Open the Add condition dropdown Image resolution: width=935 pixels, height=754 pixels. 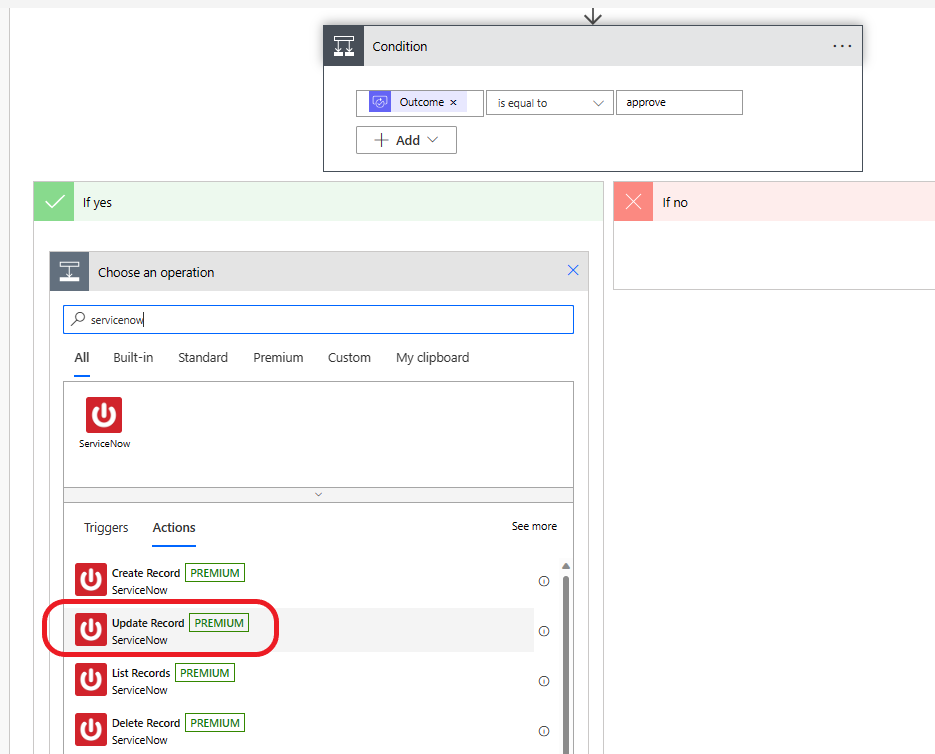406,140
